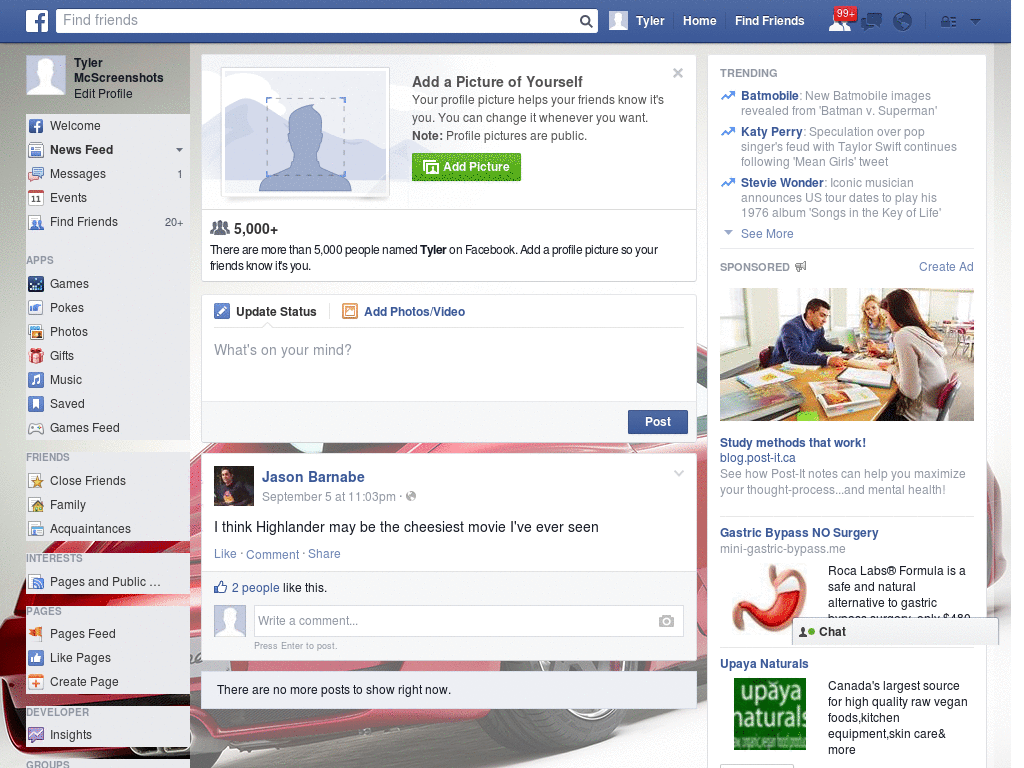Click the Facebook logo icon
1024x768 pixels.
37,21
